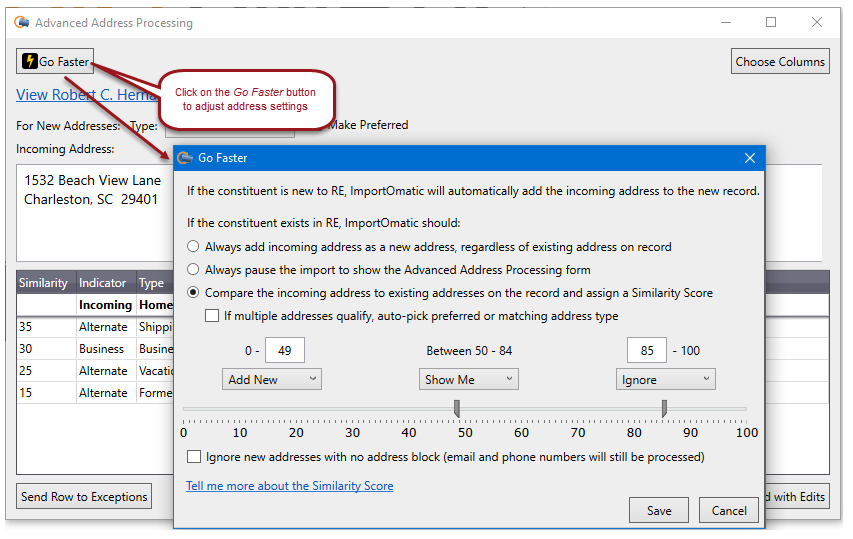The height and width of the screenshot is (539, 853).
Task: Enable Ignore new addresses with no address block
Action: 194,456
